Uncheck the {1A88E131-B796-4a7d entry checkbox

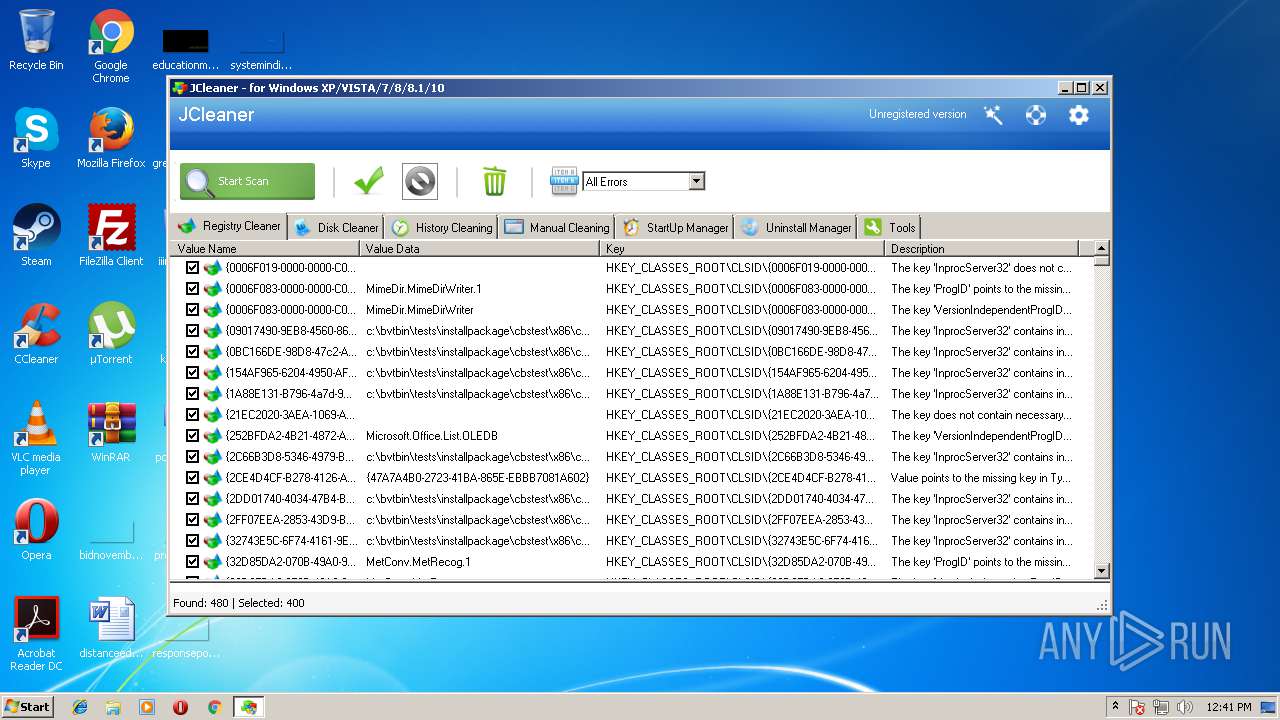tap(193, 393)
